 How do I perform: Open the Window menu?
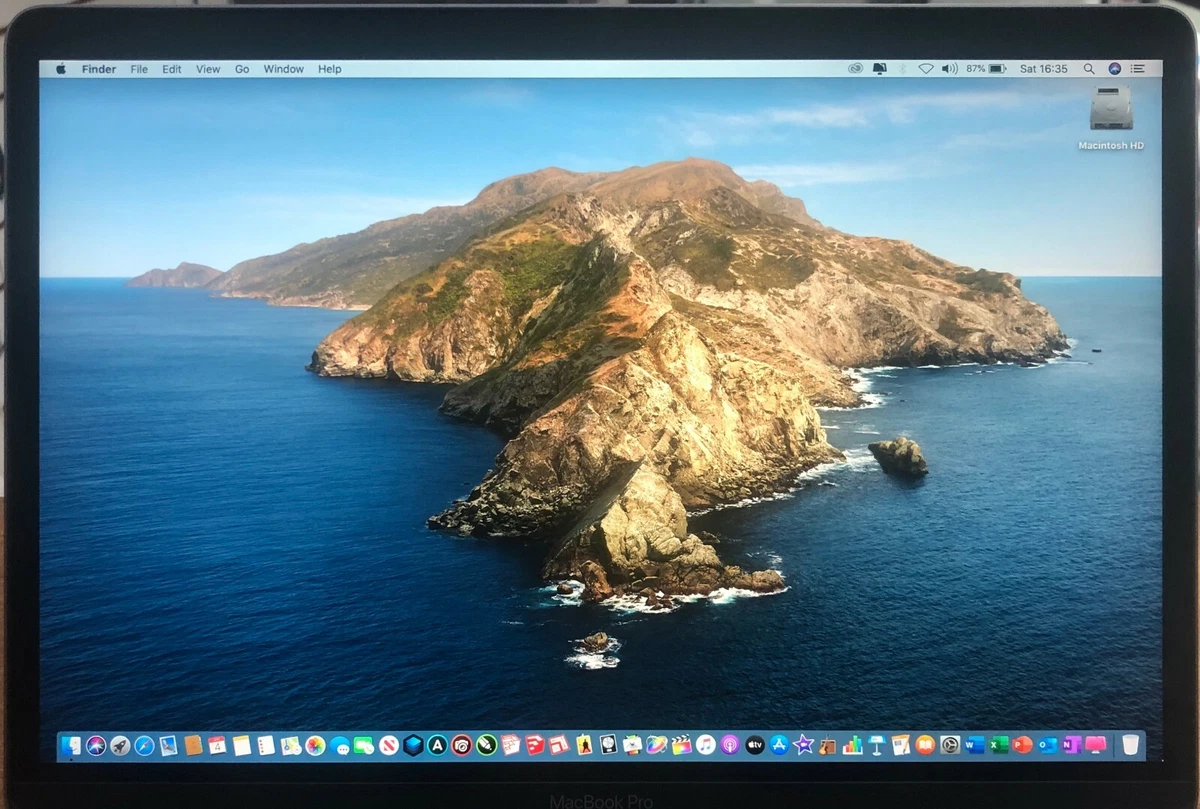tap(284, 69)
